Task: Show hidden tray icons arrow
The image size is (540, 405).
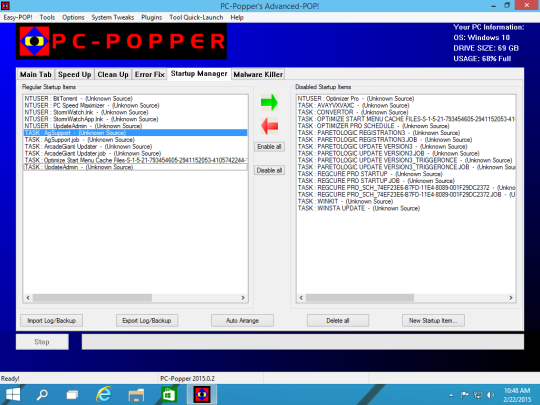Action: click(x=451, y=395)
